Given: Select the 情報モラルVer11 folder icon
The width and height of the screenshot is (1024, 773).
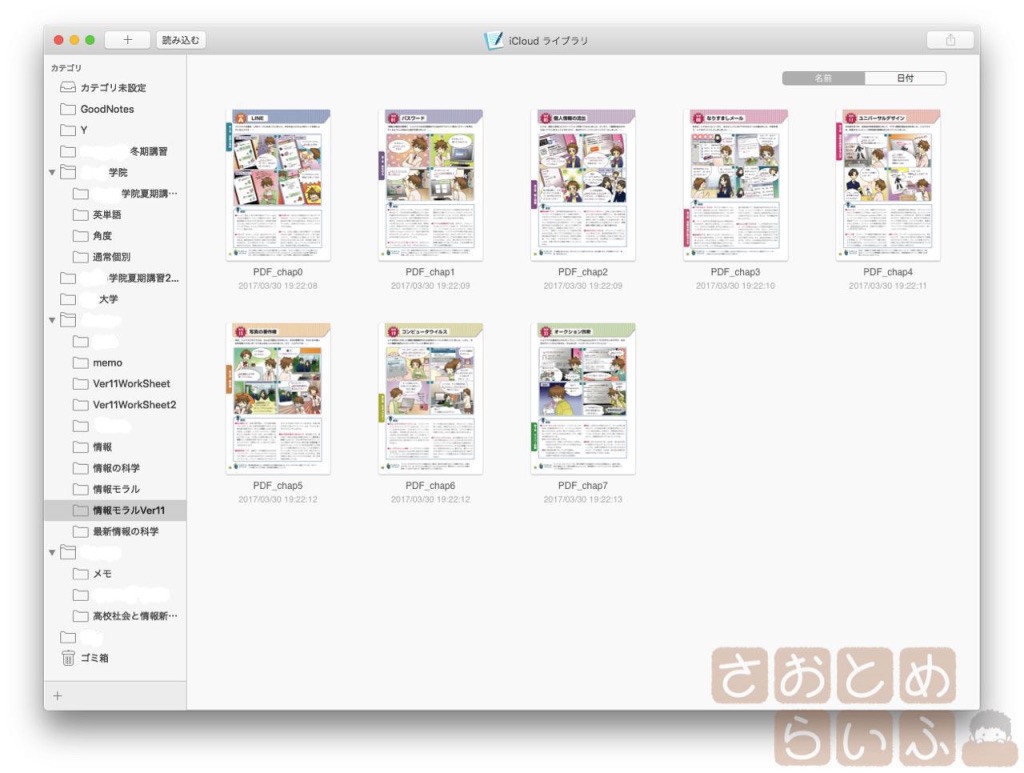Looking at the screenshot, I should [x=81, y=510].
